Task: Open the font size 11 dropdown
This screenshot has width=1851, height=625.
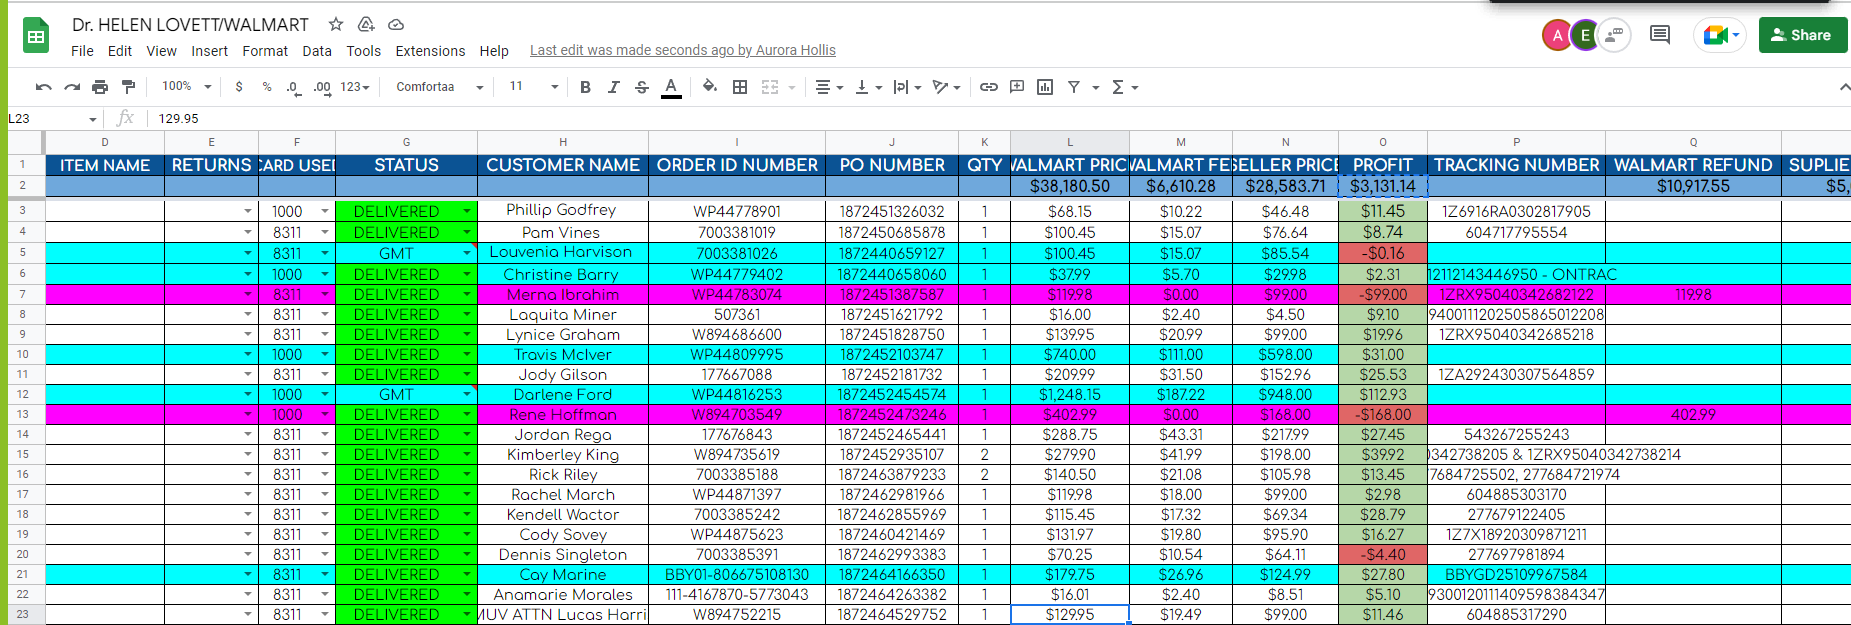Action: pos(533,87)
